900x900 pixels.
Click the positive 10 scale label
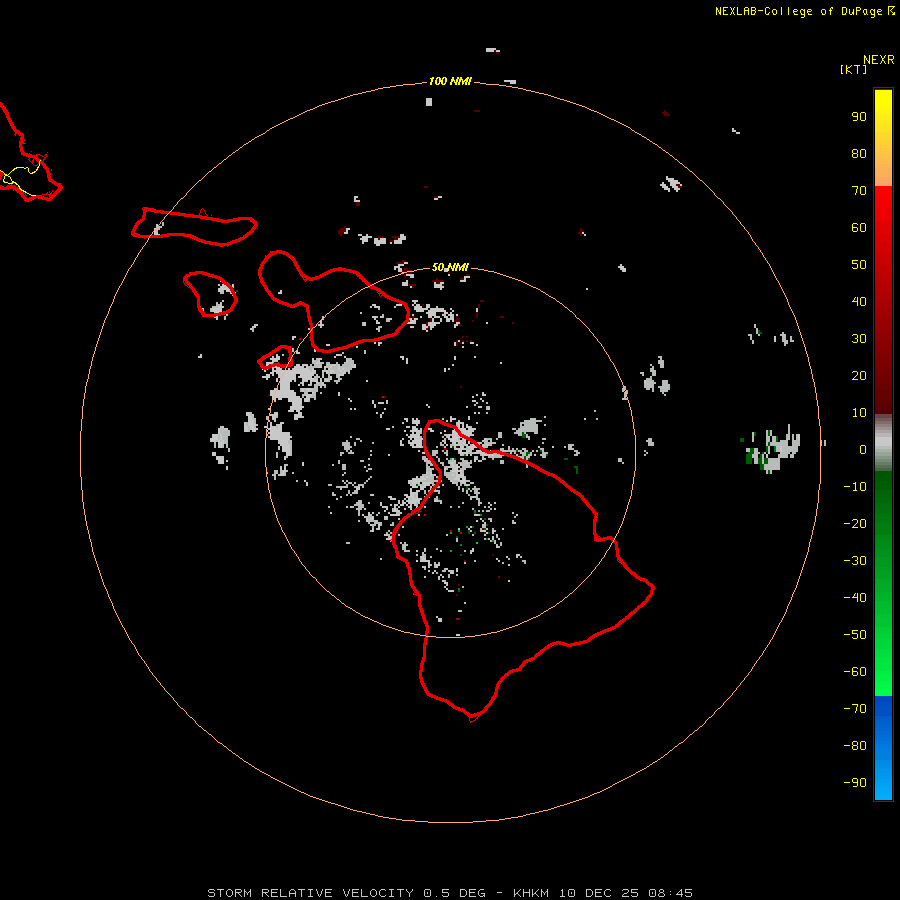(859, 413)
